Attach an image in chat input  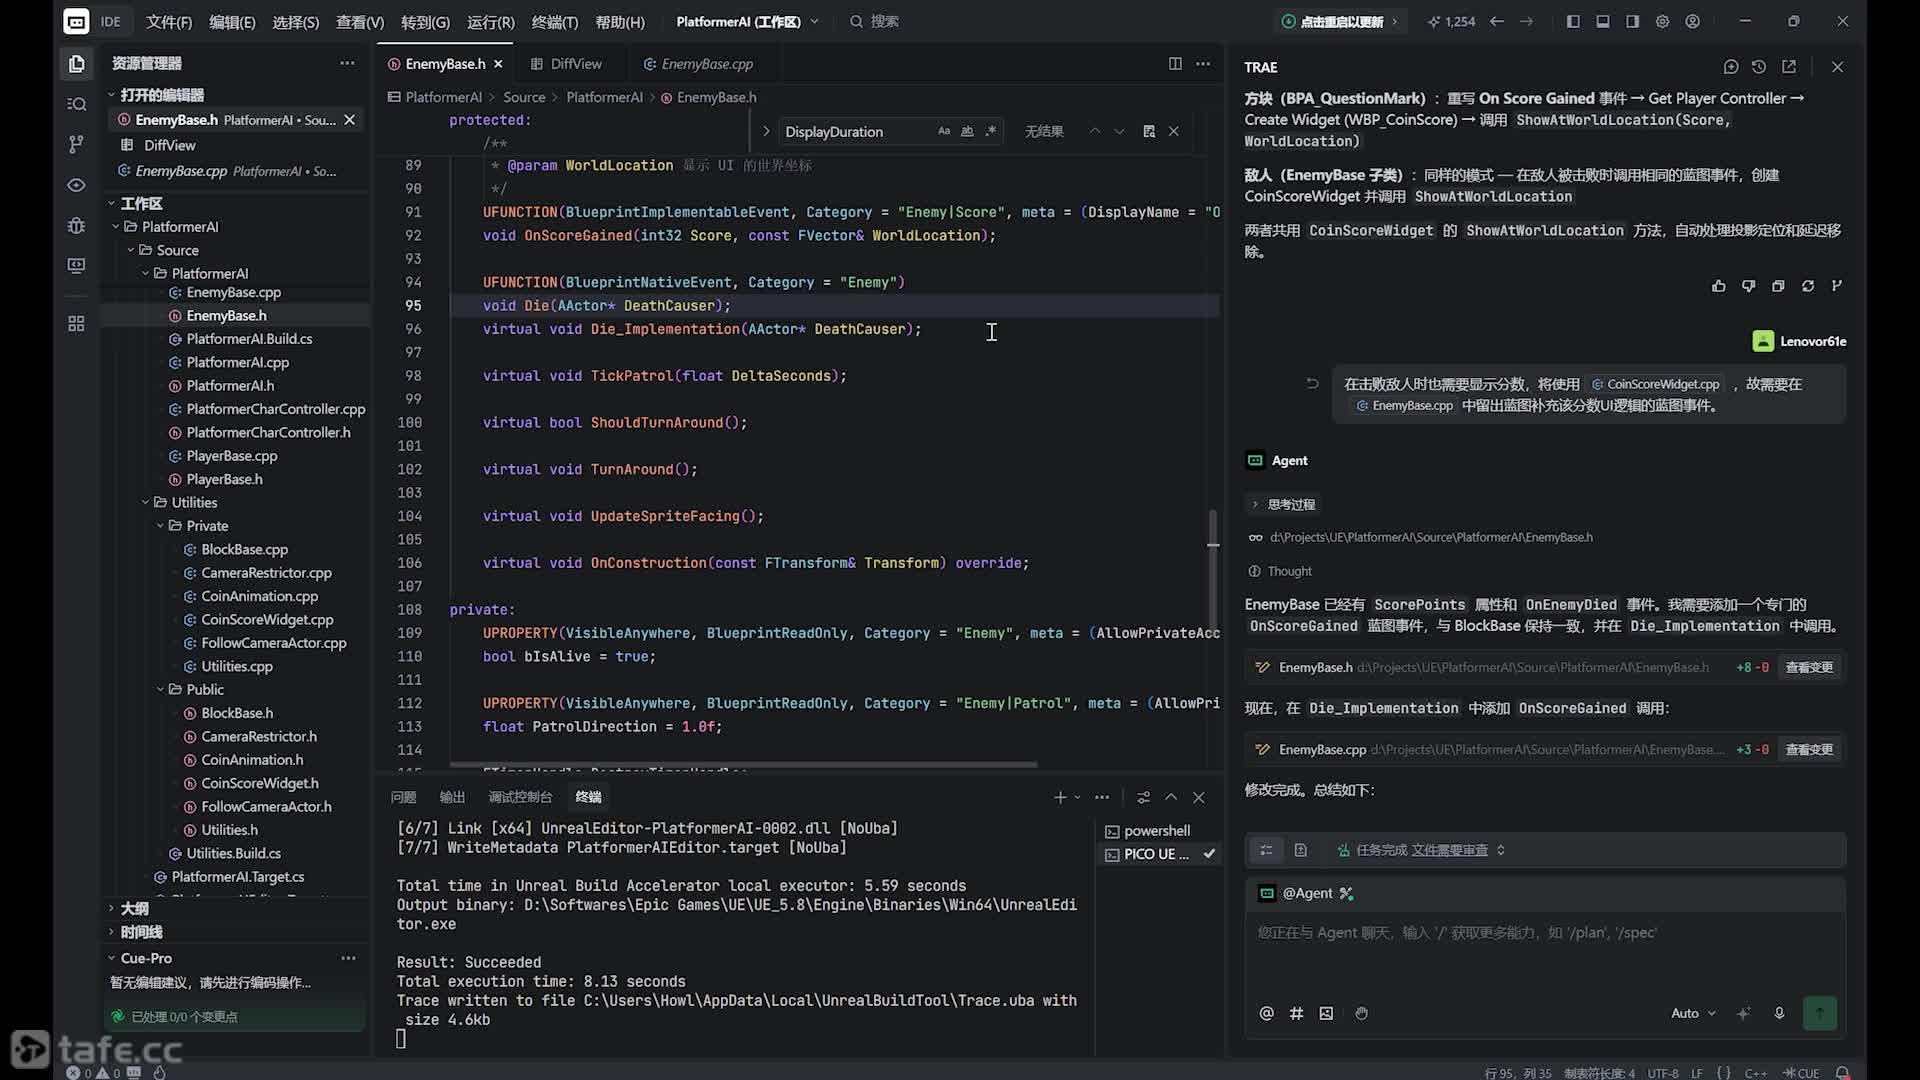[x=1327, y=1013]
